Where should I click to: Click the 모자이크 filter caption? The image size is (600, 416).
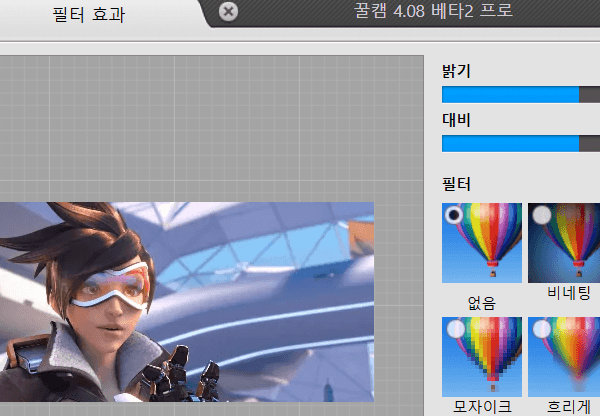coord(482,407)
